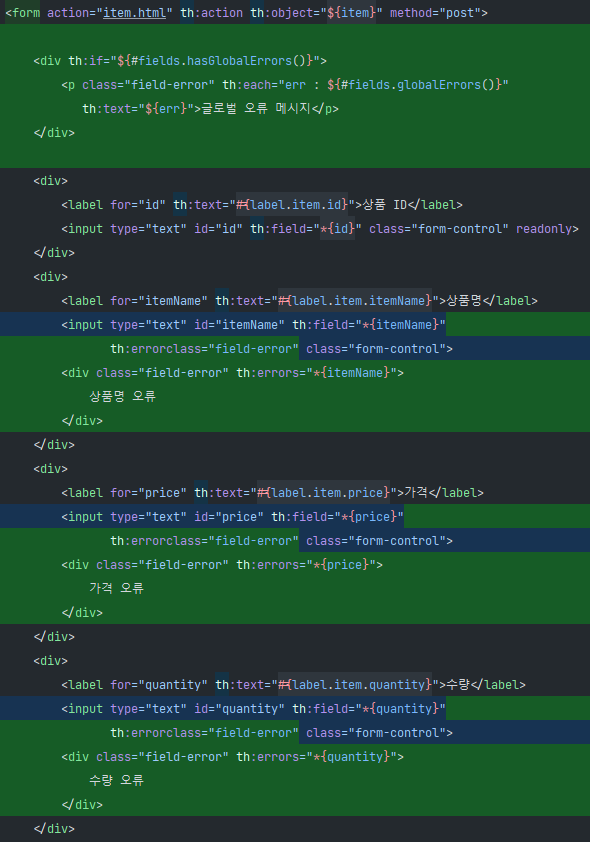Click class="form-control" on the readonly id input
Screen dimensions: 590x842
click(x=439, y=229)
